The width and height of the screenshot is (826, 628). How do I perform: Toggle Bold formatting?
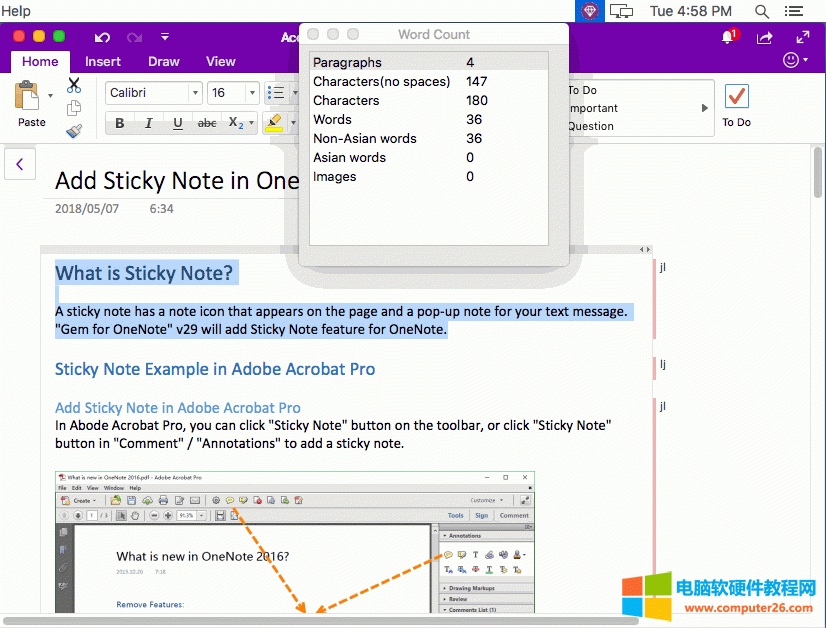tap(120, 124)
